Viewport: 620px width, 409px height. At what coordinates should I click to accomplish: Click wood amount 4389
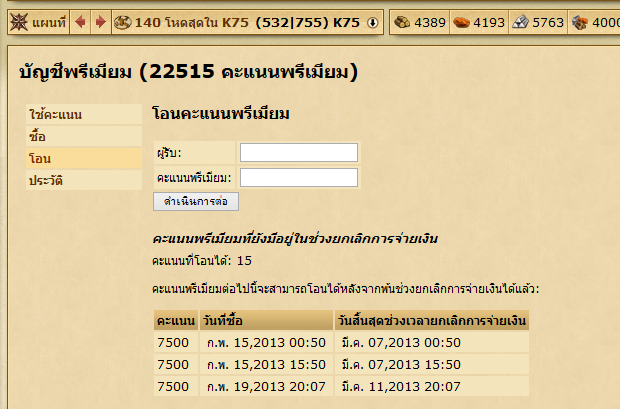tap(430, 23)
